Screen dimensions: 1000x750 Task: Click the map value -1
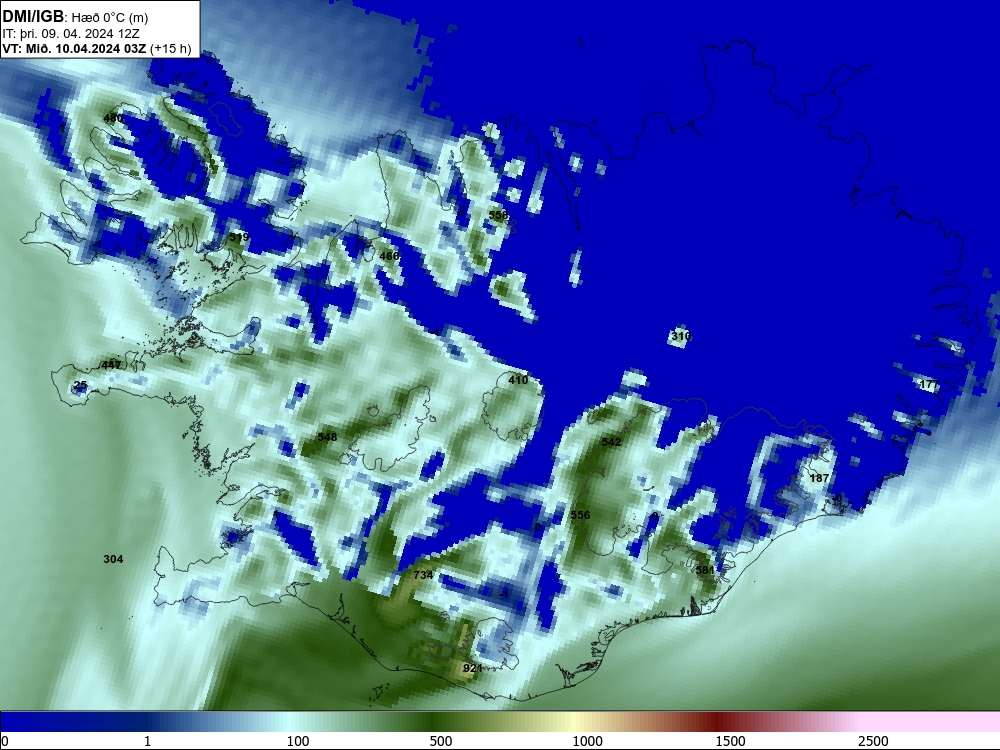coord(504,594)
